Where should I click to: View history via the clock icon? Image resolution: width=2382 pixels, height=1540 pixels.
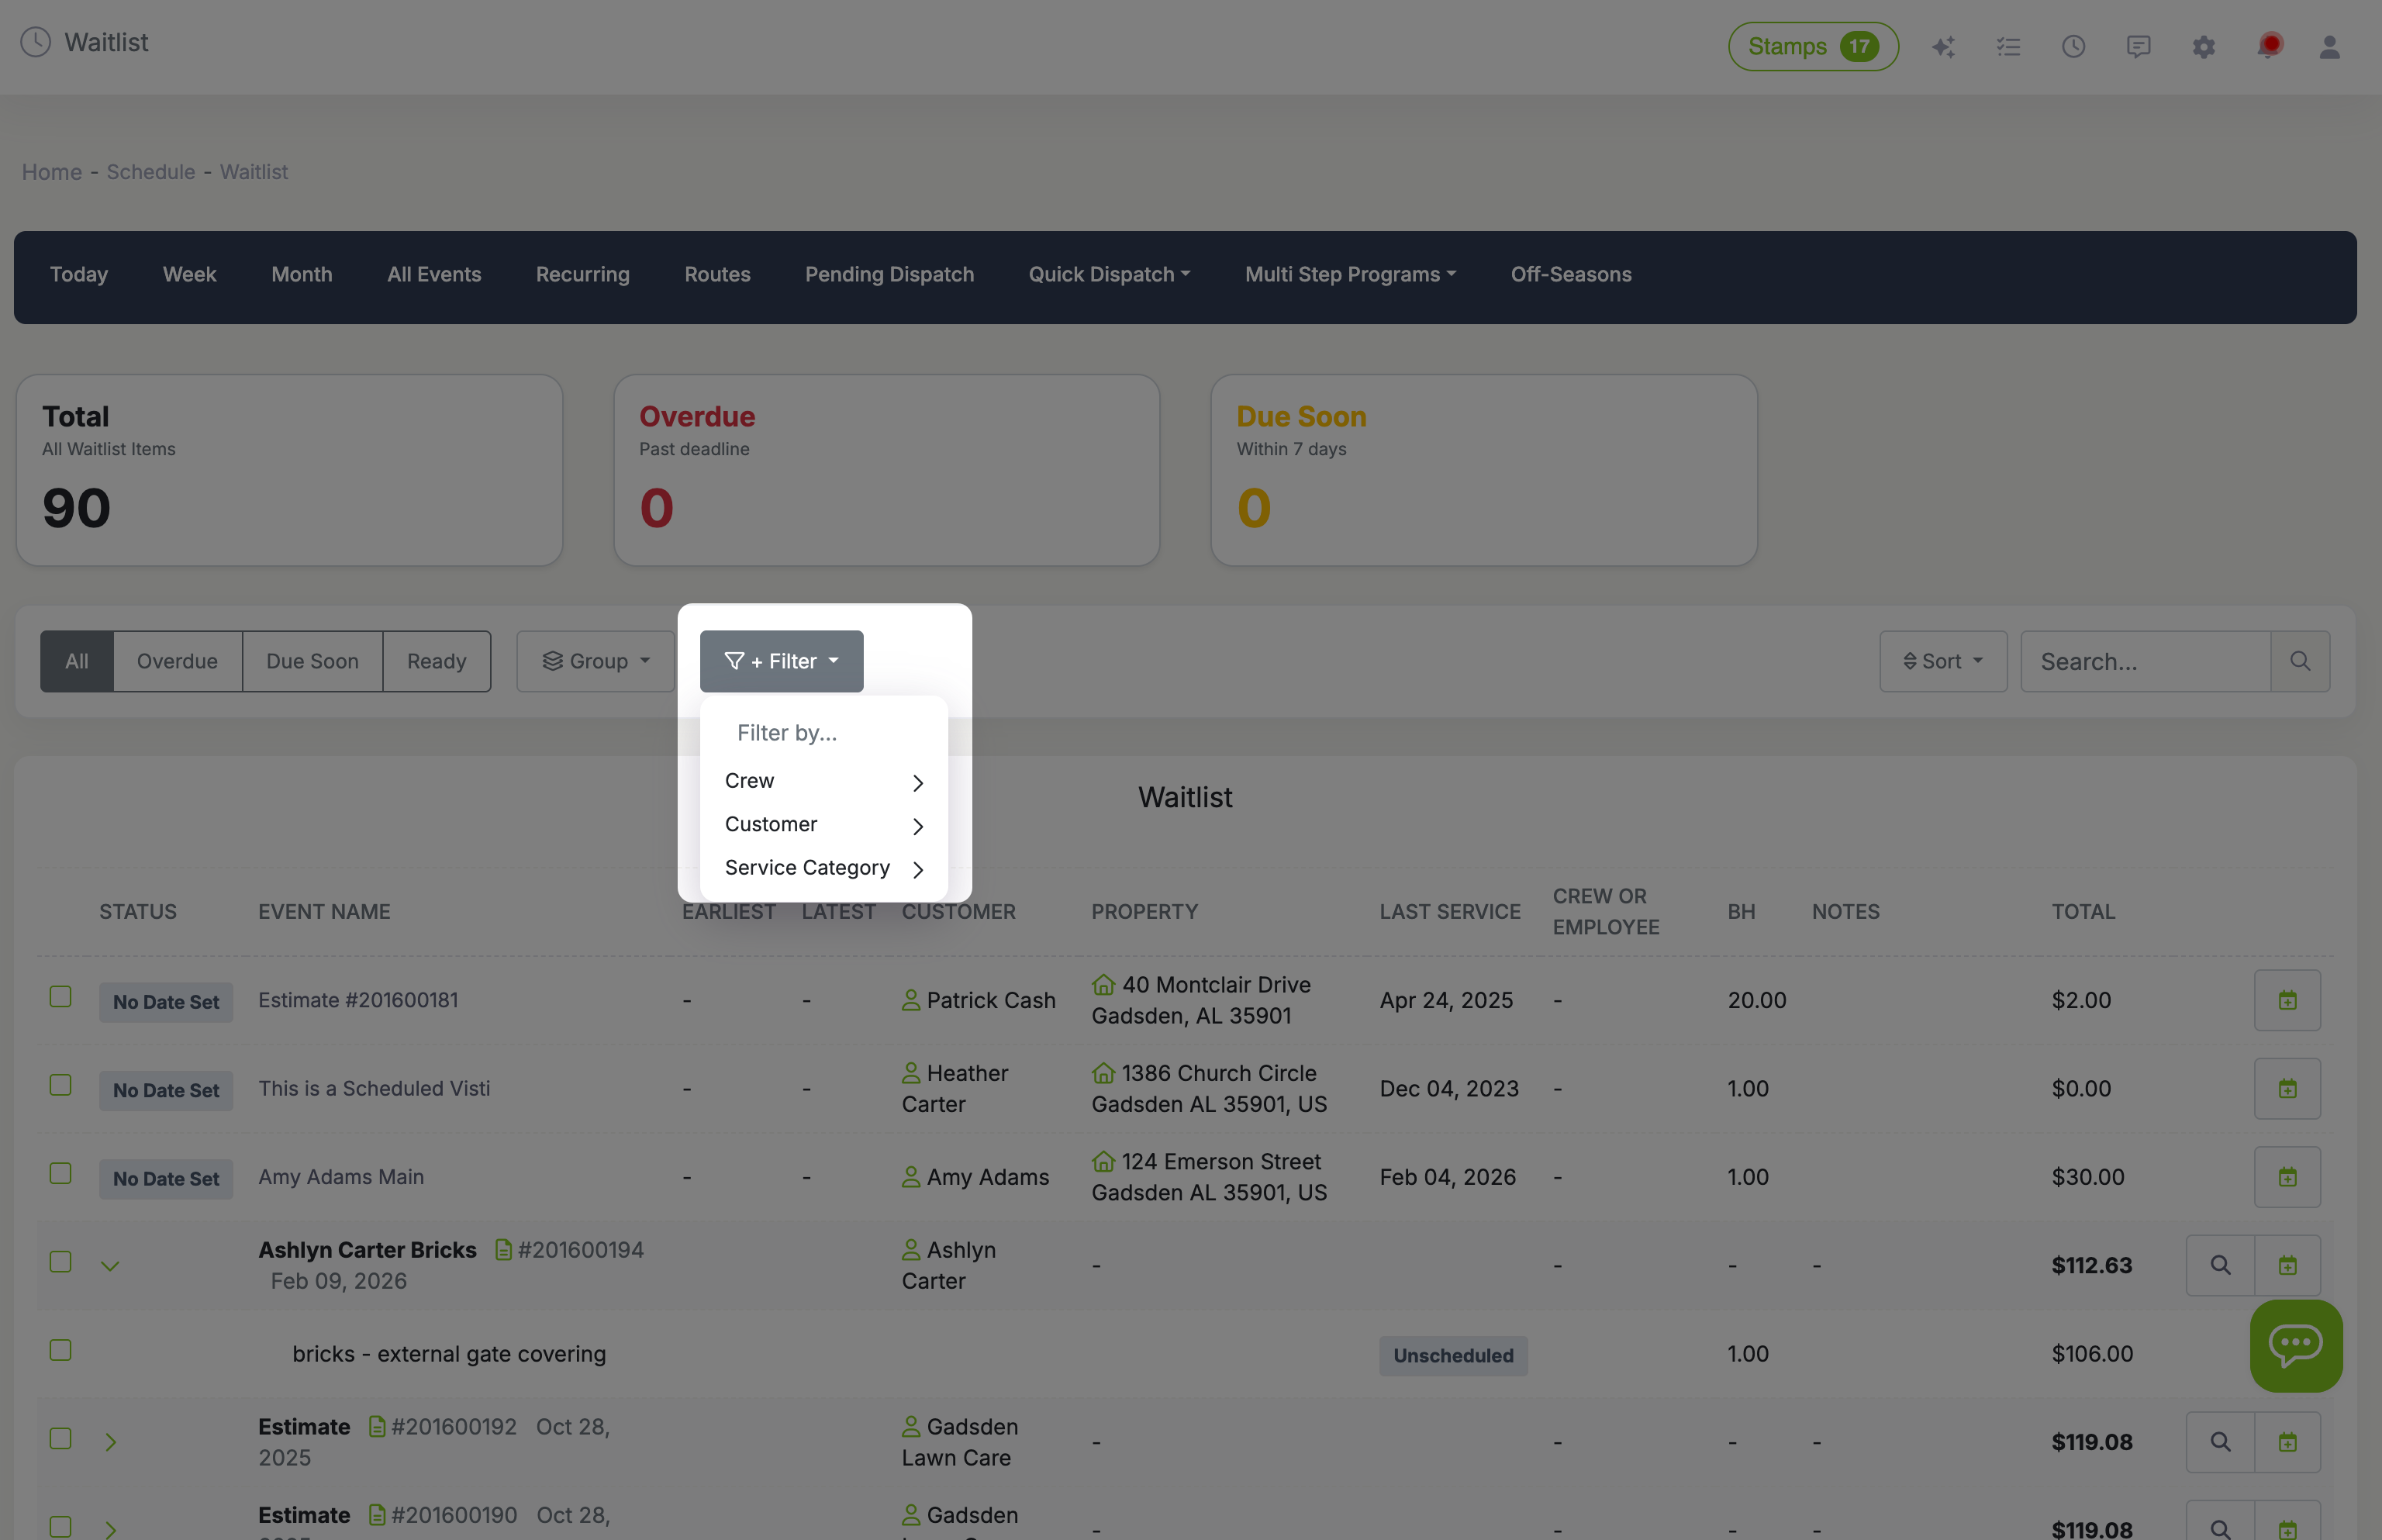pyautogui.click(x=2073, y=46)
